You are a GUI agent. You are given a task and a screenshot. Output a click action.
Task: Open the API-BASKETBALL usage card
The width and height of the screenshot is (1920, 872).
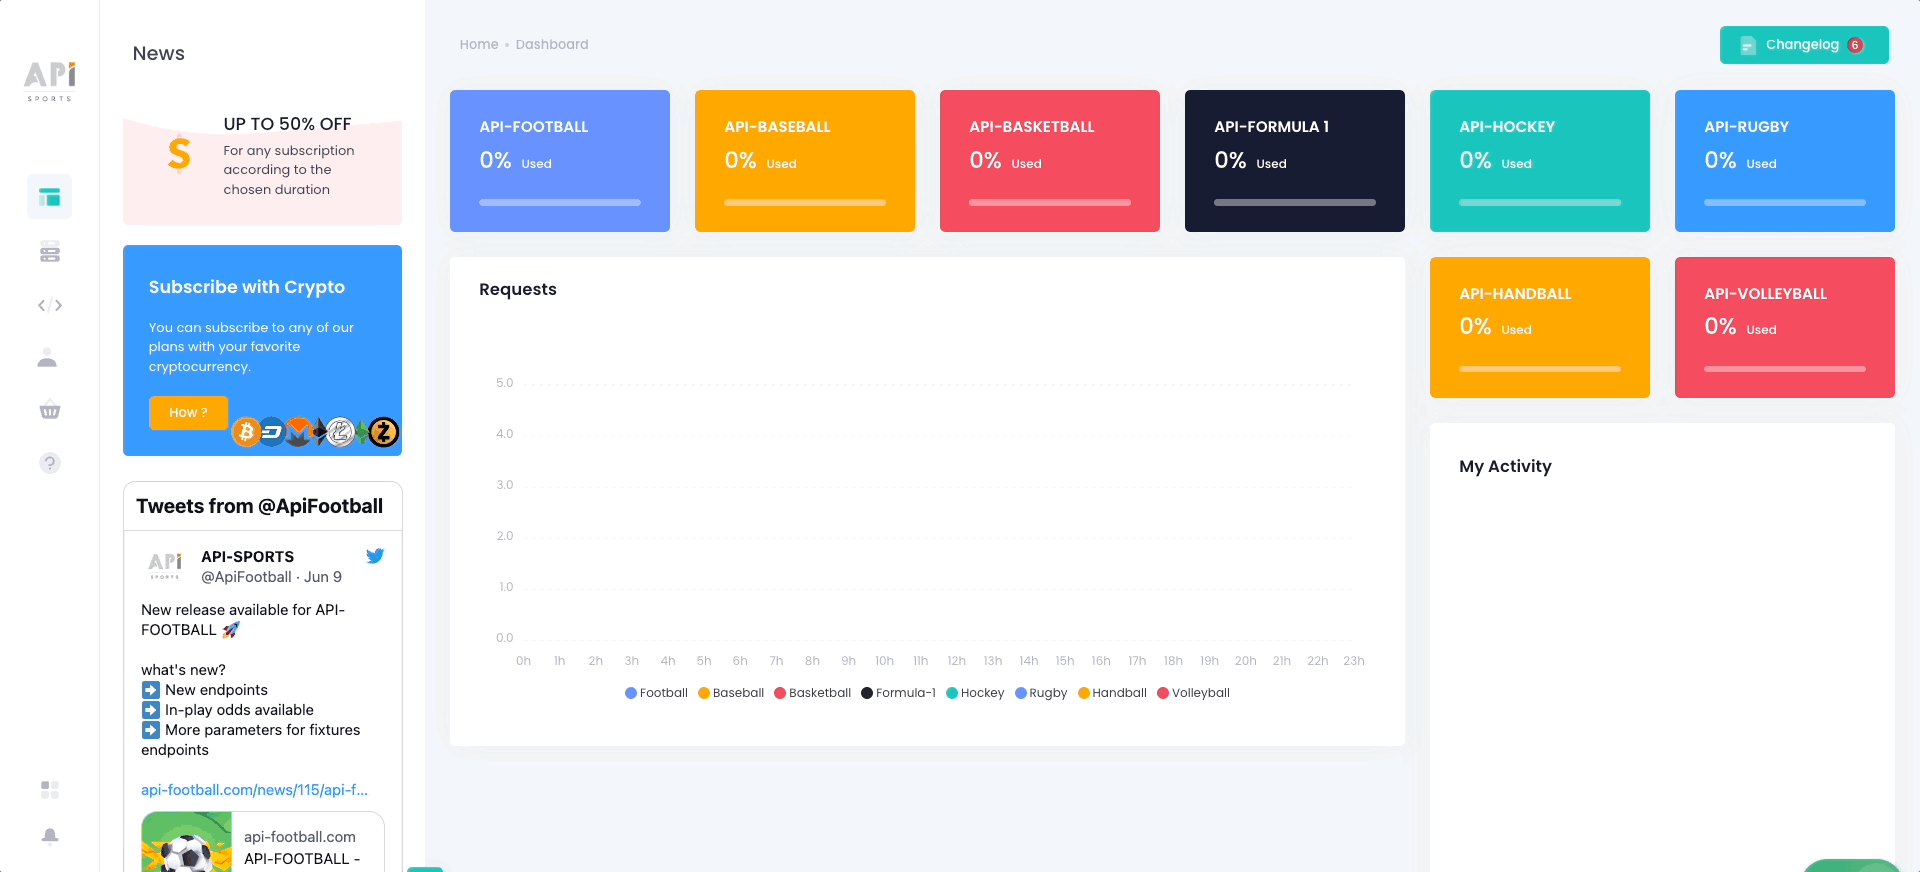[1050, 161]
